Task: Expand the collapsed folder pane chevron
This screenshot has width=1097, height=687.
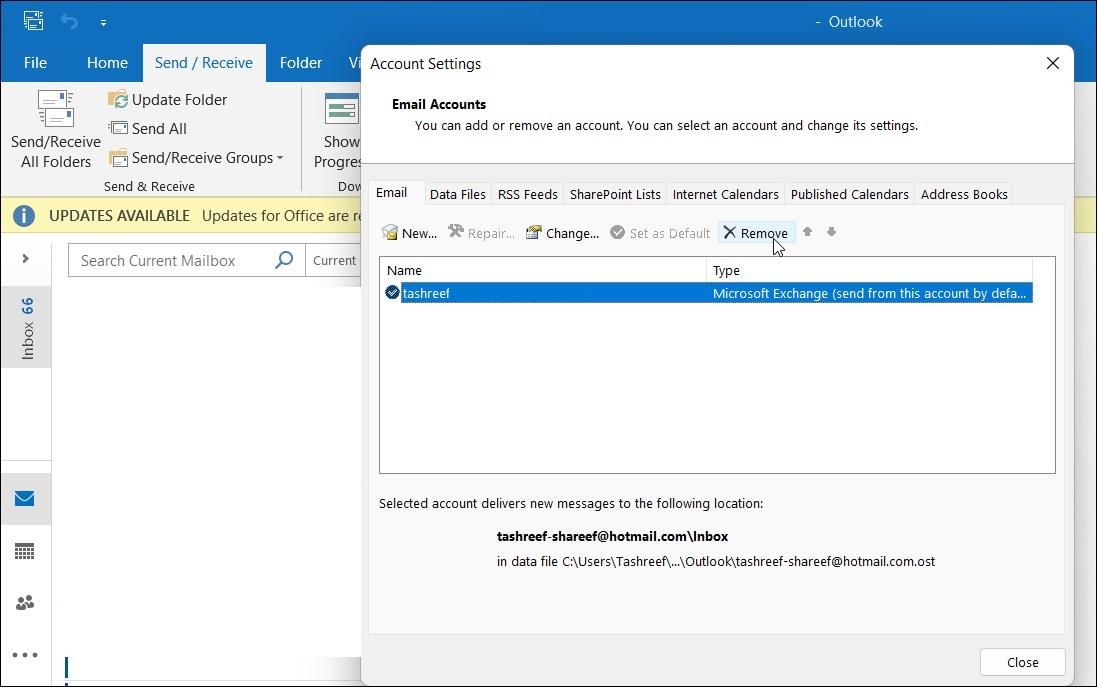Action: (x=25, y=259)
